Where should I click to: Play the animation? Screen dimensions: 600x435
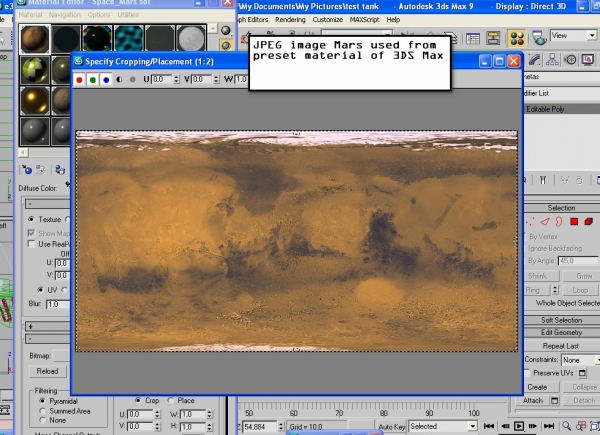[519, 426]
